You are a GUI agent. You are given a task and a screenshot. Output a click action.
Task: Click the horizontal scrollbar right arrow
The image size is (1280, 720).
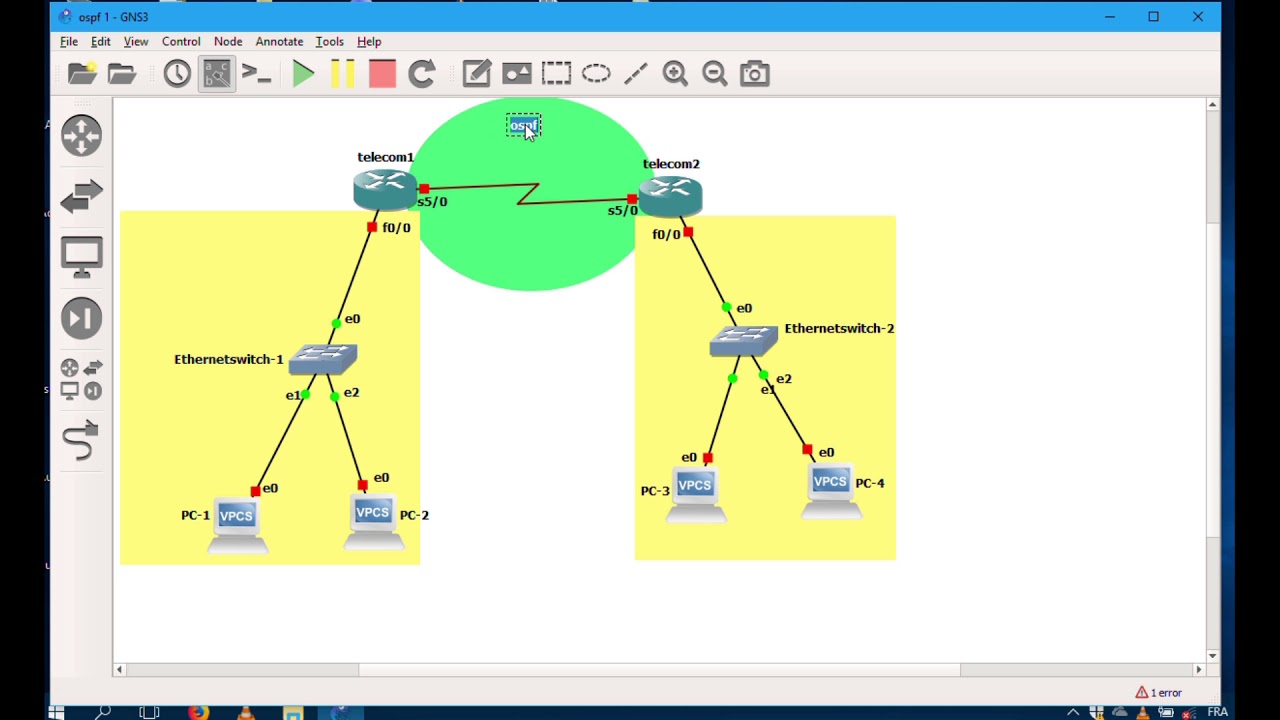coord(1198,669)
